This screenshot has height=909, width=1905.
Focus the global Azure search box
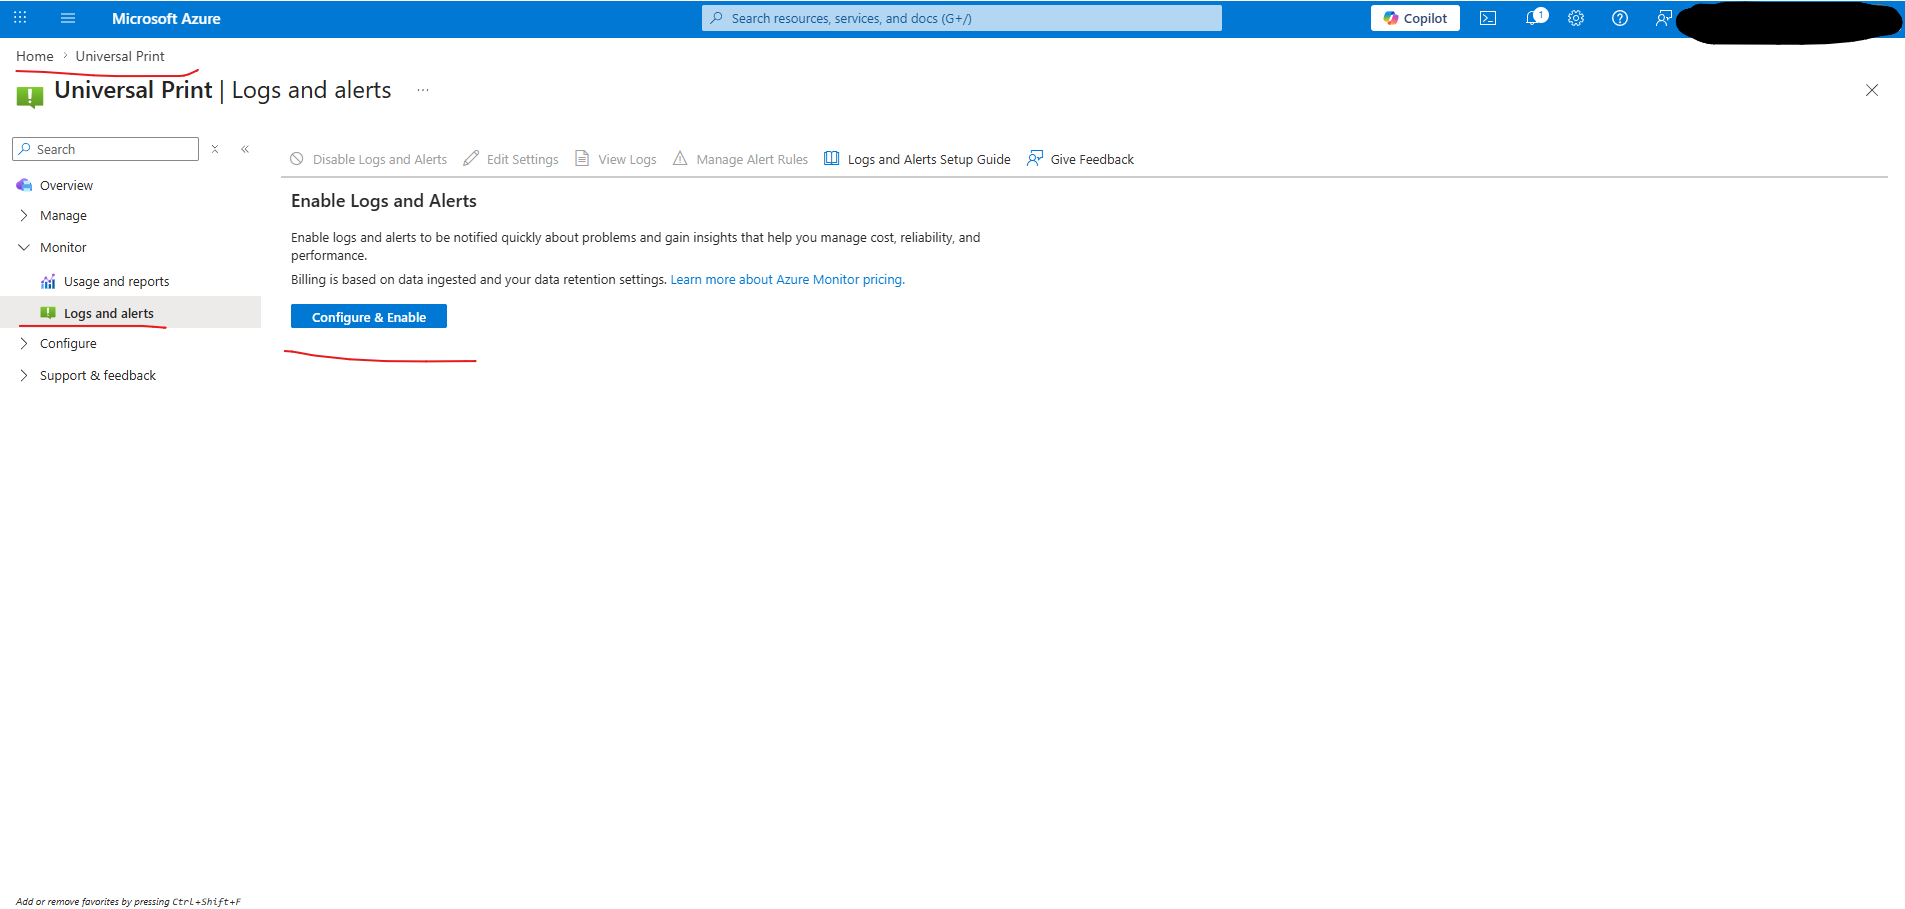[962, 18]
